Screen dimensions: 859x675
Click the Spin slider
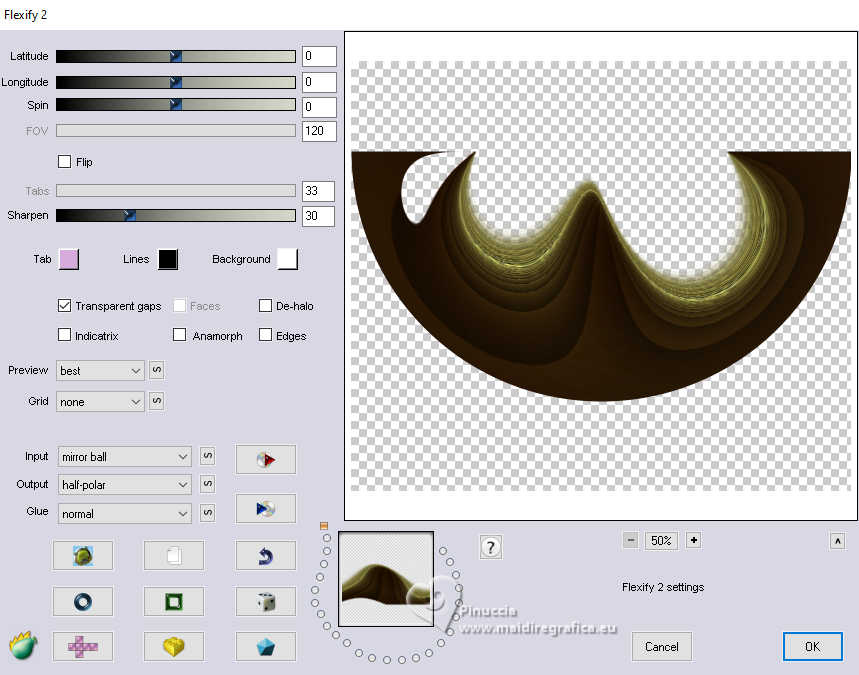[x=176, y=105]
